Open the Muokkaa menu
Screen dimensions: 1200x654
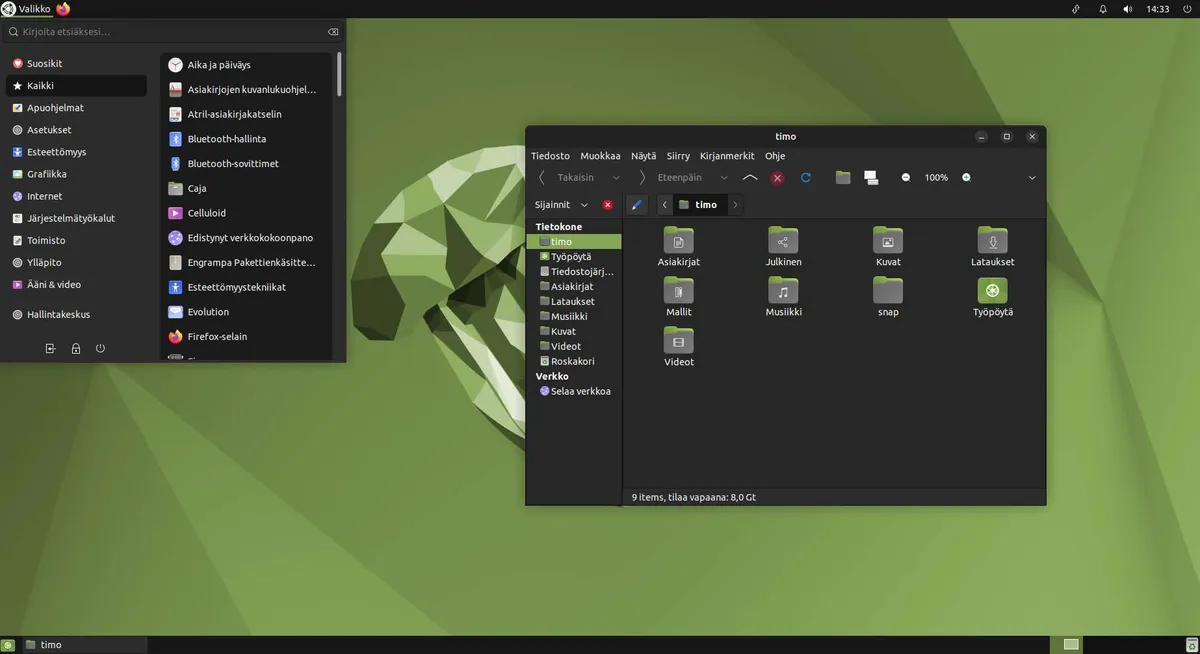click(x=599, y=155)
